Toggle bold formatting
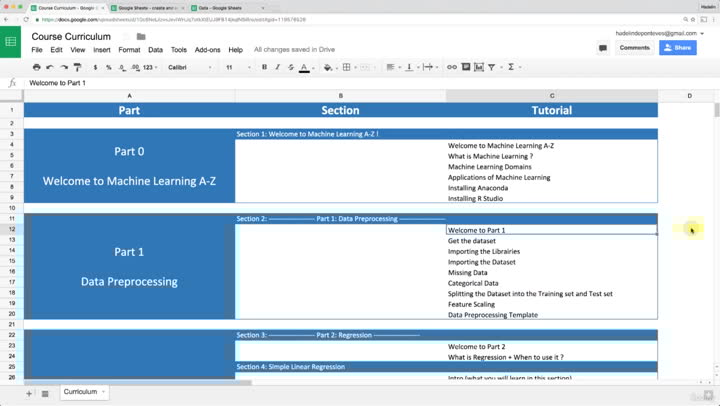This screenshot has width=720, height=406. click(264, 67)
